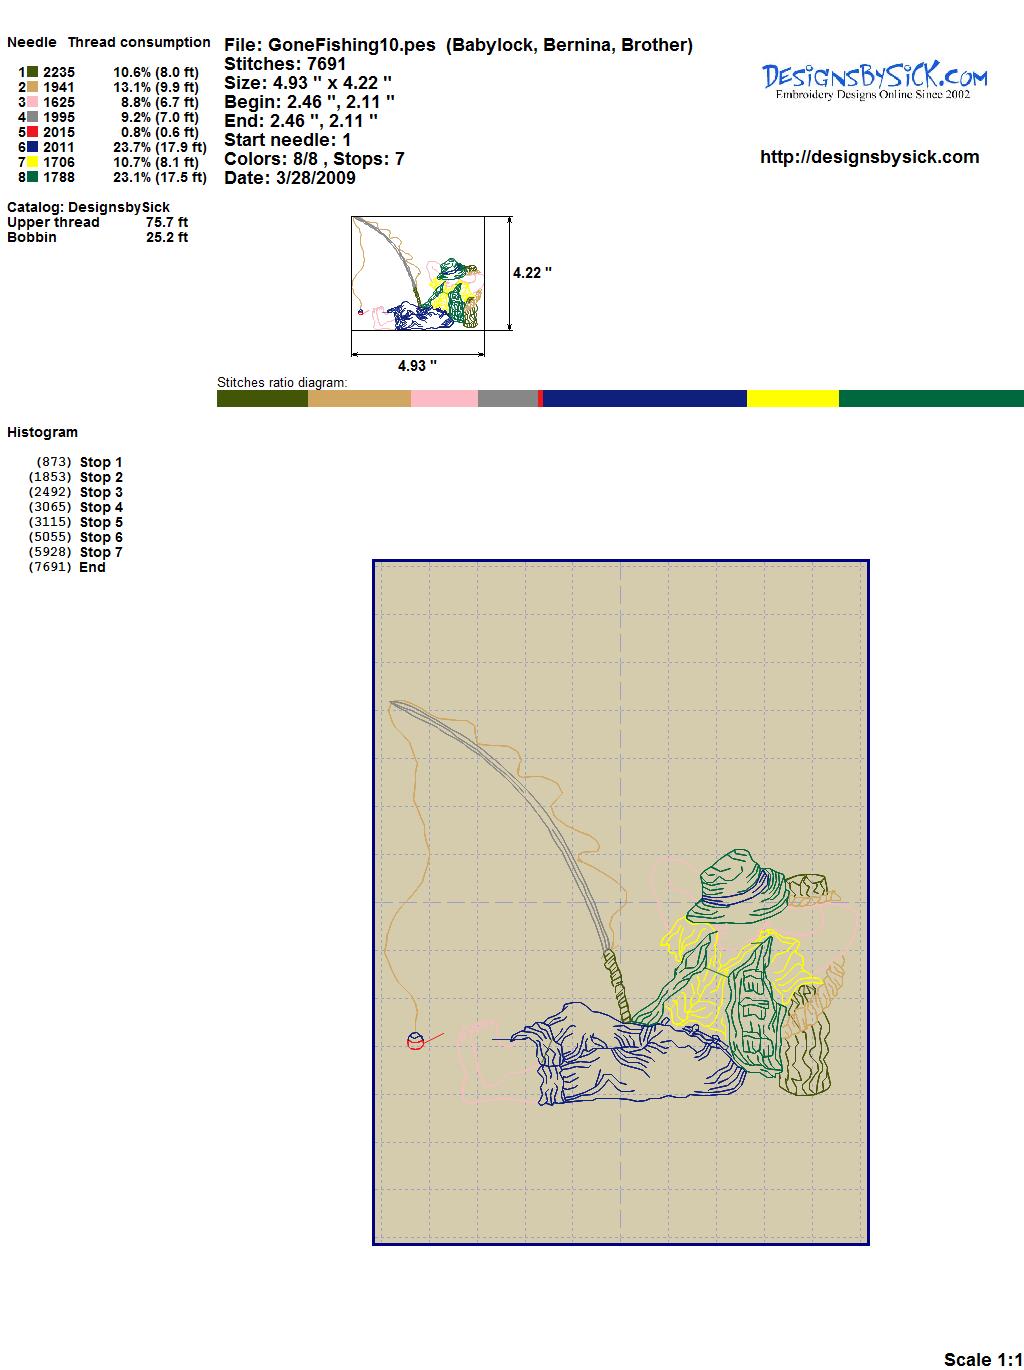Select needle 2 tan color swatch
This screenshot has width=1024, height=1370.
[33, 87]
